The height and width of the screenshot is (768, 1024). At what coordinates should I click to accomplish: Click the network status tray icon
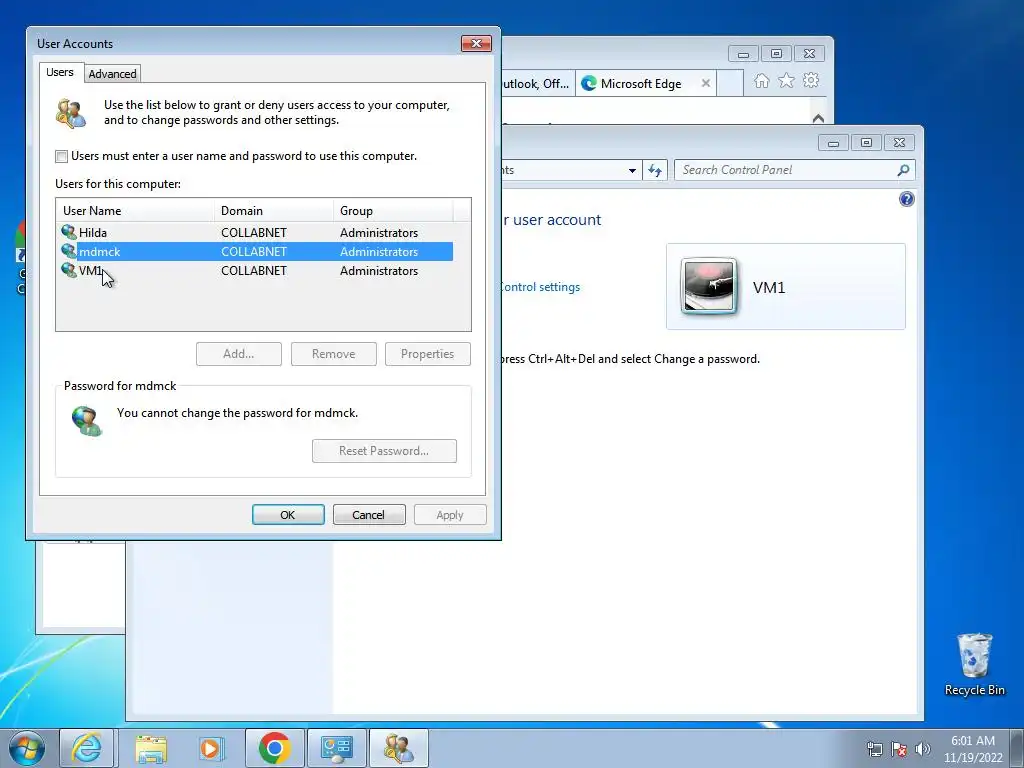tap(875, 749)
